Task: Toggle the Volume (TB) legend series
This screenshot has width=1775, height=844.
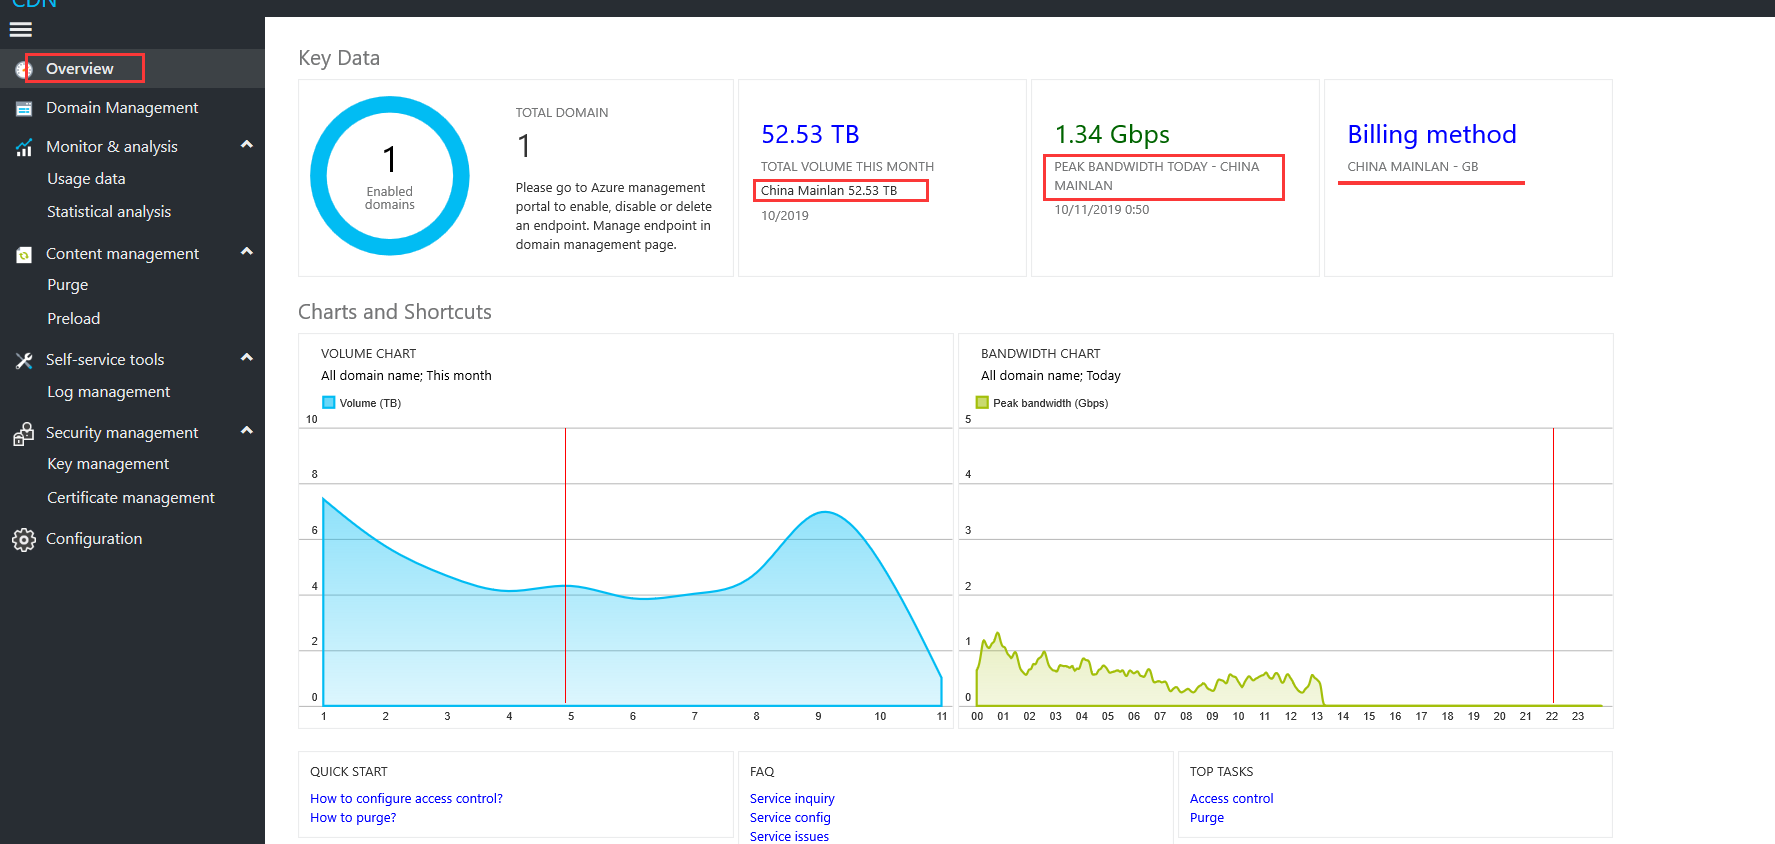Action: pos(361,403)
